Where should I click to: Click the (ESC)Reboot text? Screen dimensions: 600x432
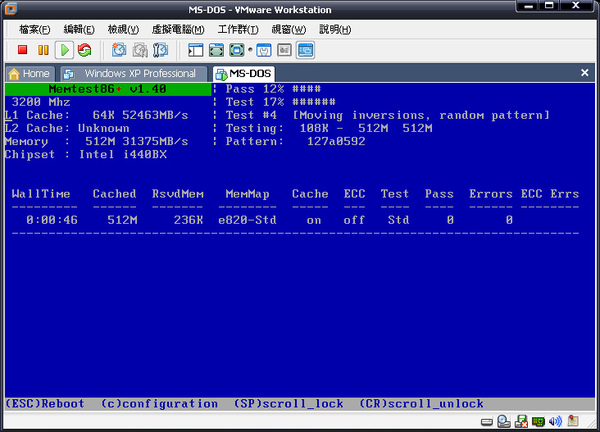(45, 404)
